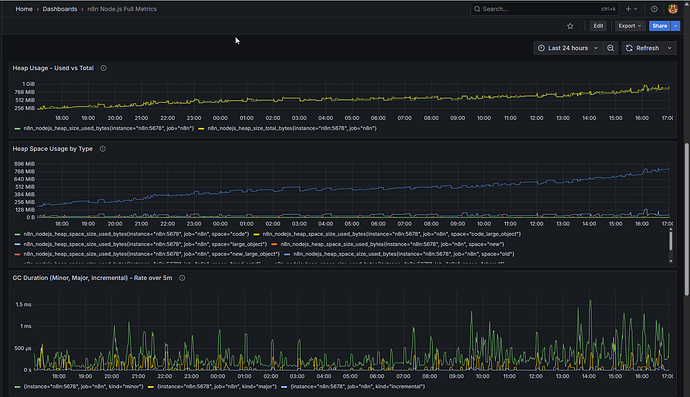Click the Edit dashboard button
The width and height of the screenshot is (690, 397).
(598, 26)
